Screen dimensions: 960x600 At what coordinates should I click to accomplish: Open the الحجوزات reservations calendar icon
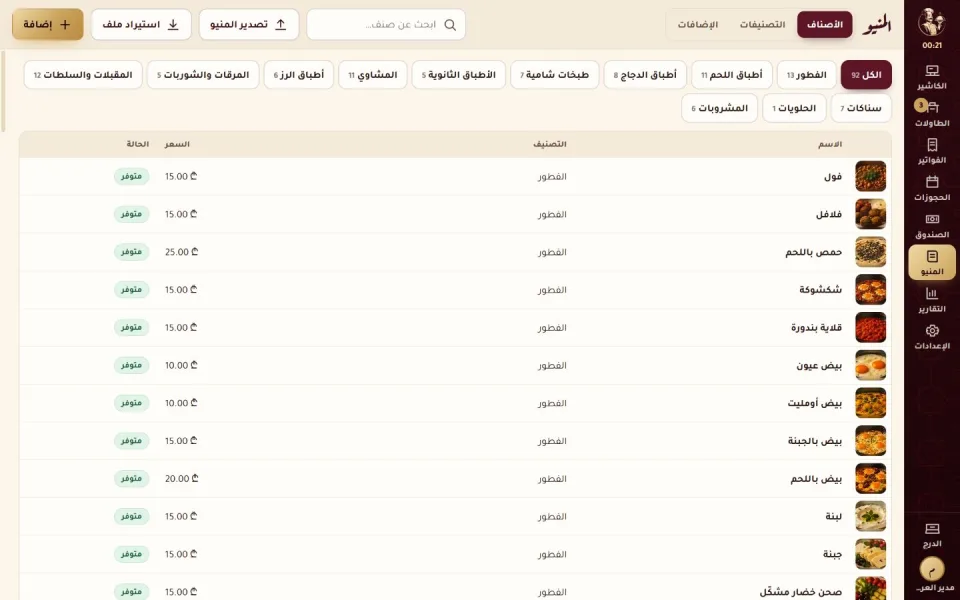pyautogui.click(x=932, y=189)
